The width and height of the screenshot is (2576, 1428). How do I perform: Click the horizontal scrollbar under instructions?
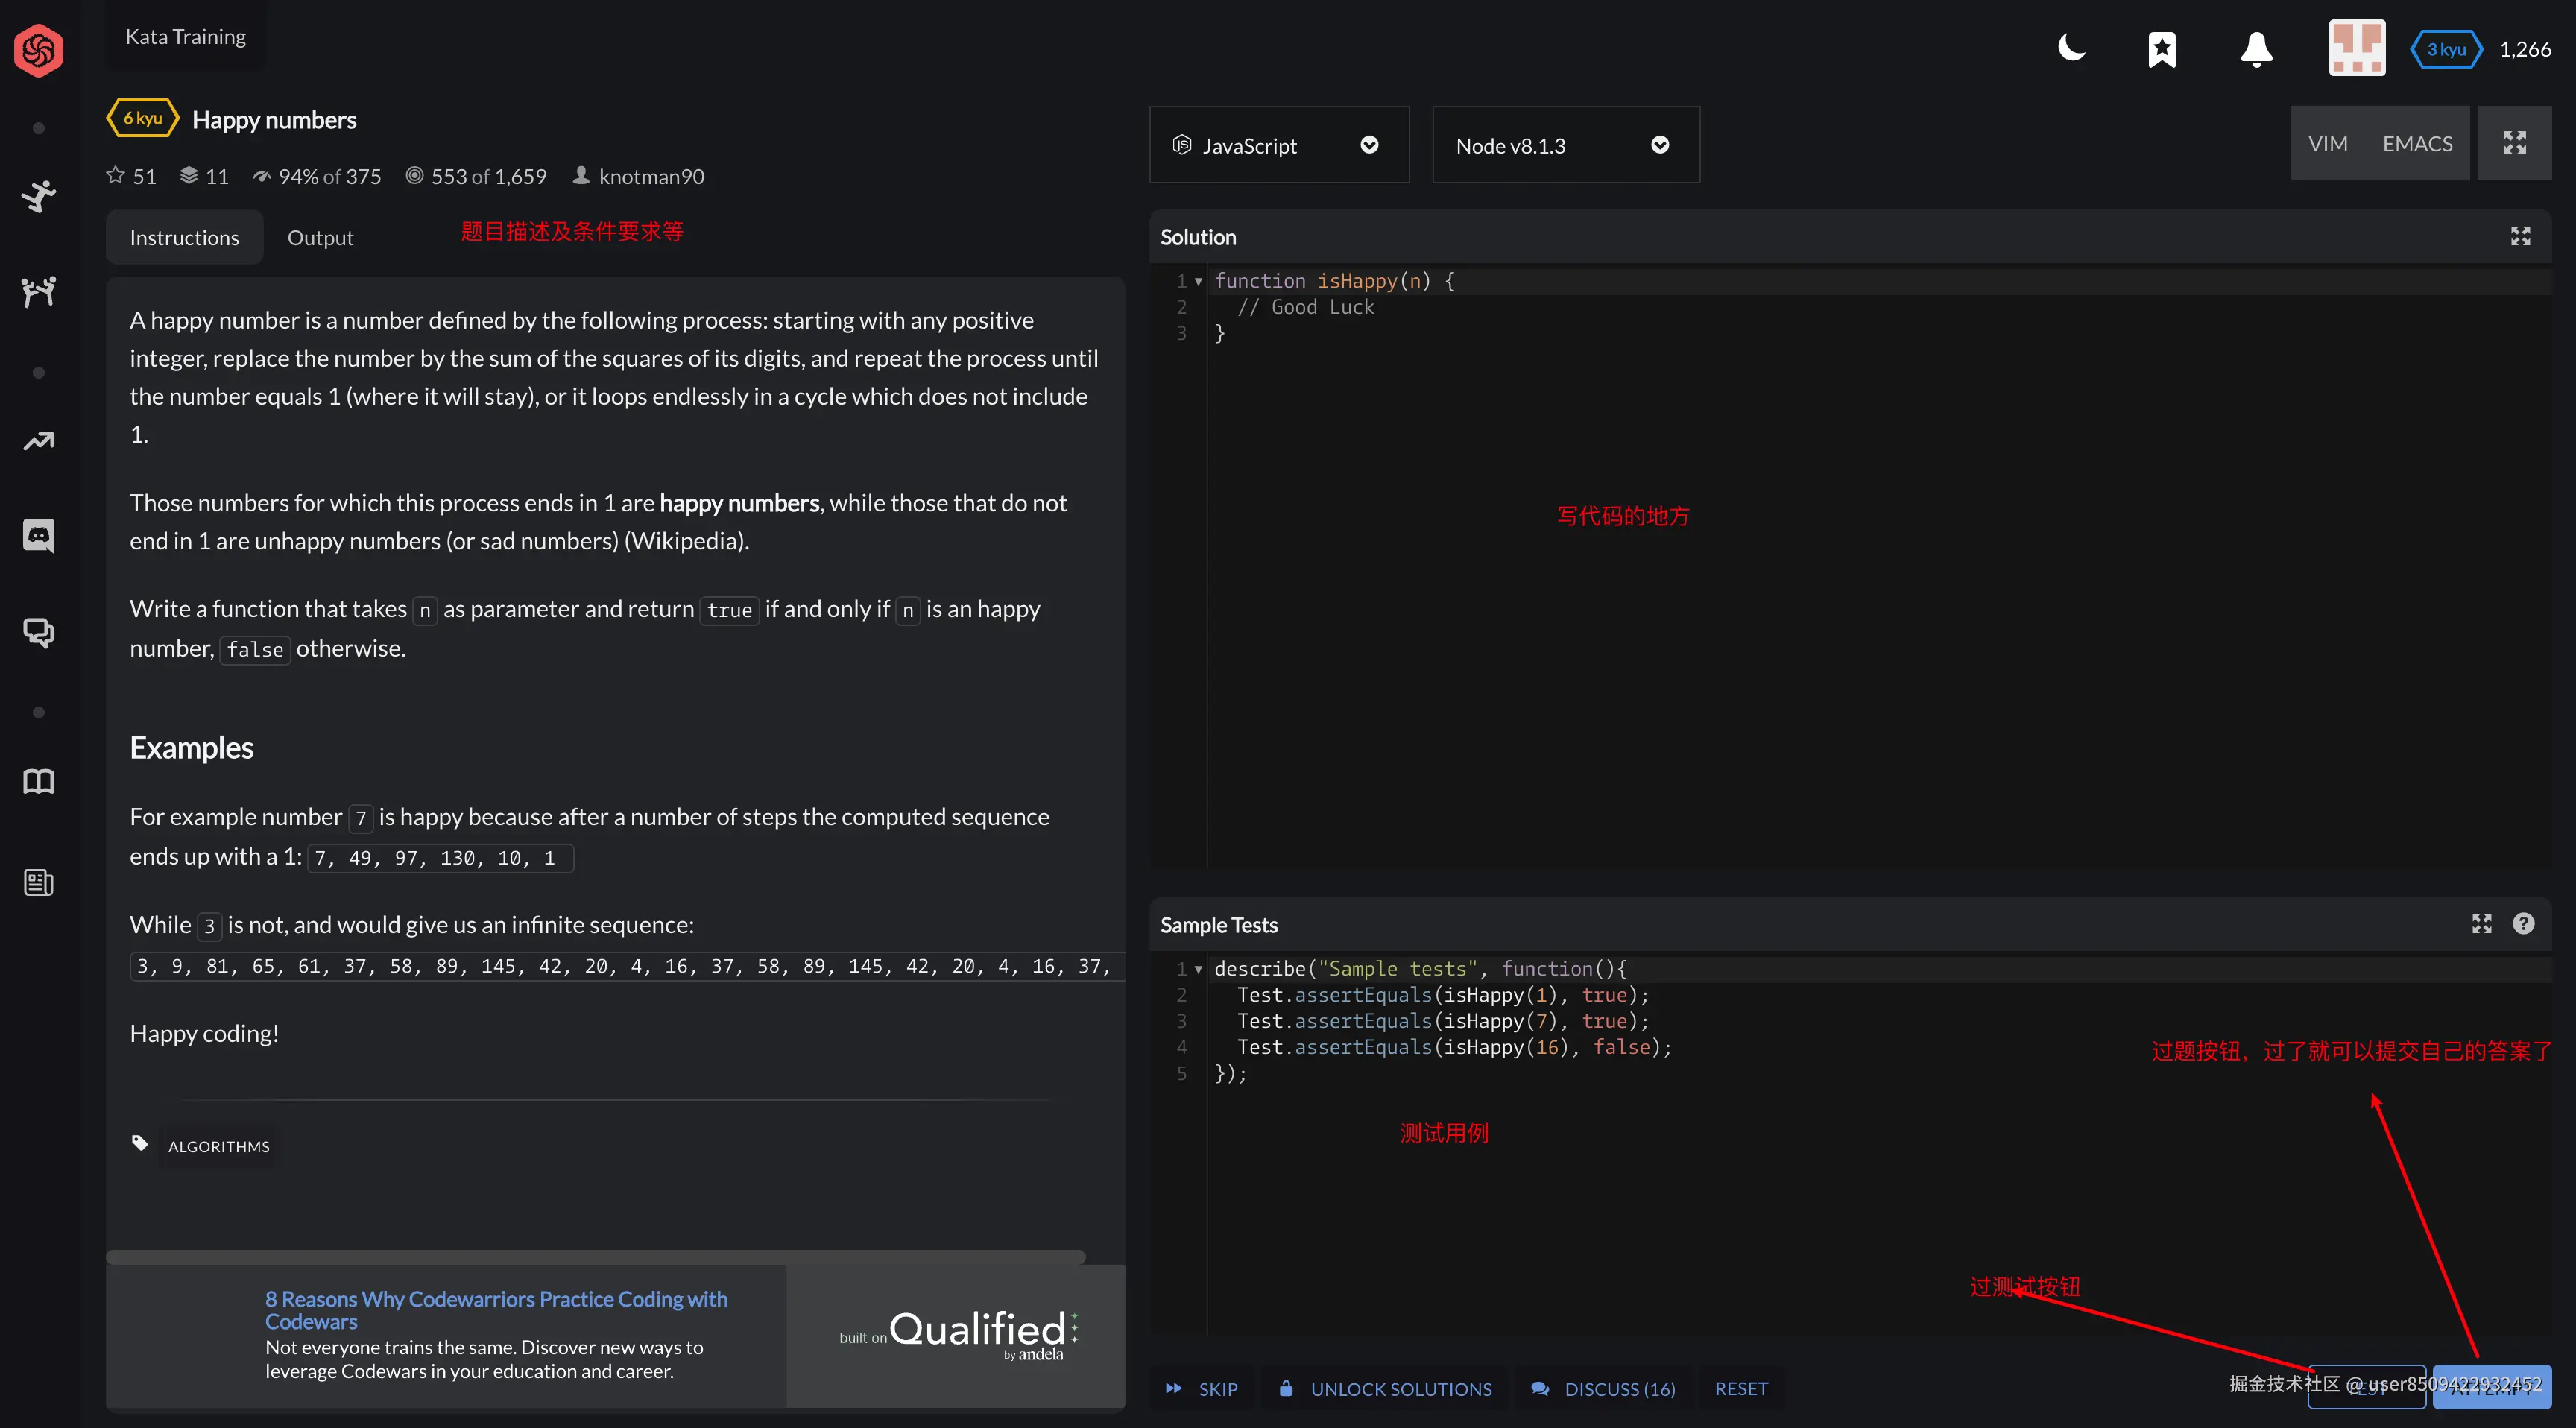click(595, 1256)
